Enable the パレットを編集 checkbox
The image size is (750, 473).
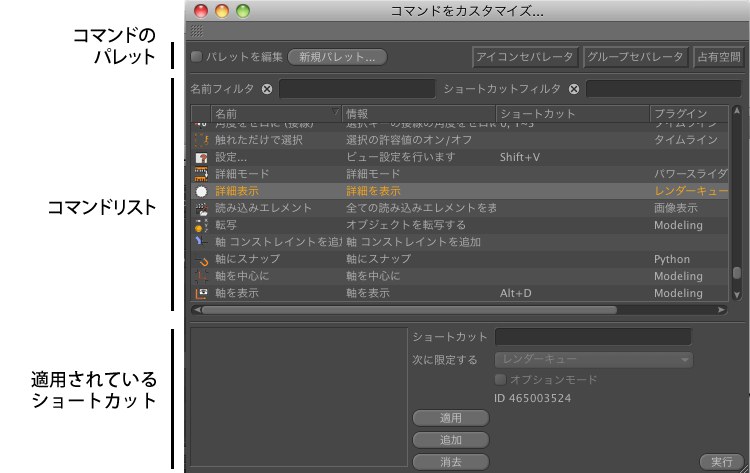197,57
